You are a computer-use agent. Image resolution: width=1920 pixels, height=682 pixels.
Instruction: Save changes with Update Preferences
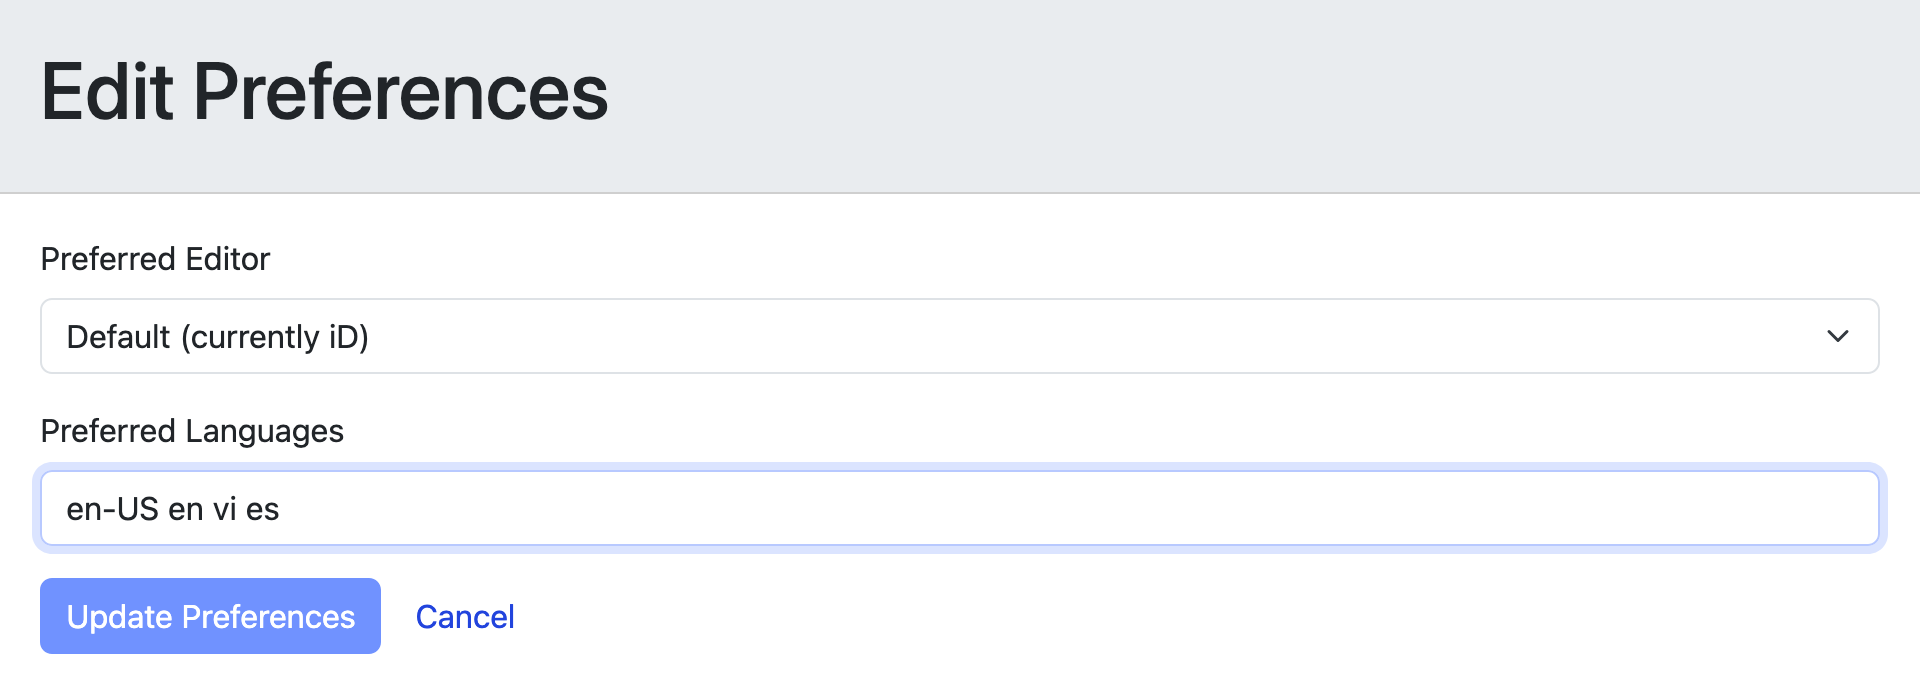pos(210,616)
